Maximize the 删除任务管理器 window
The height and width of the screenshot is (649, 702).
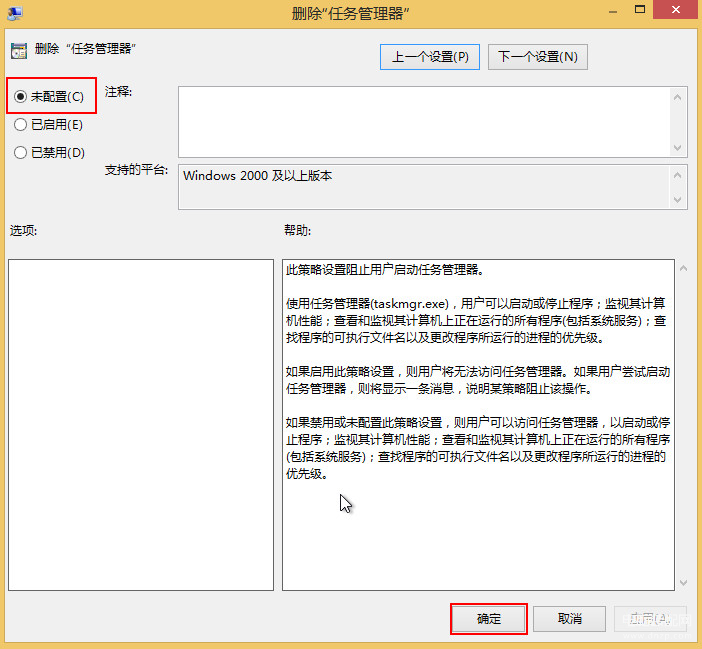tap(640, 9)
